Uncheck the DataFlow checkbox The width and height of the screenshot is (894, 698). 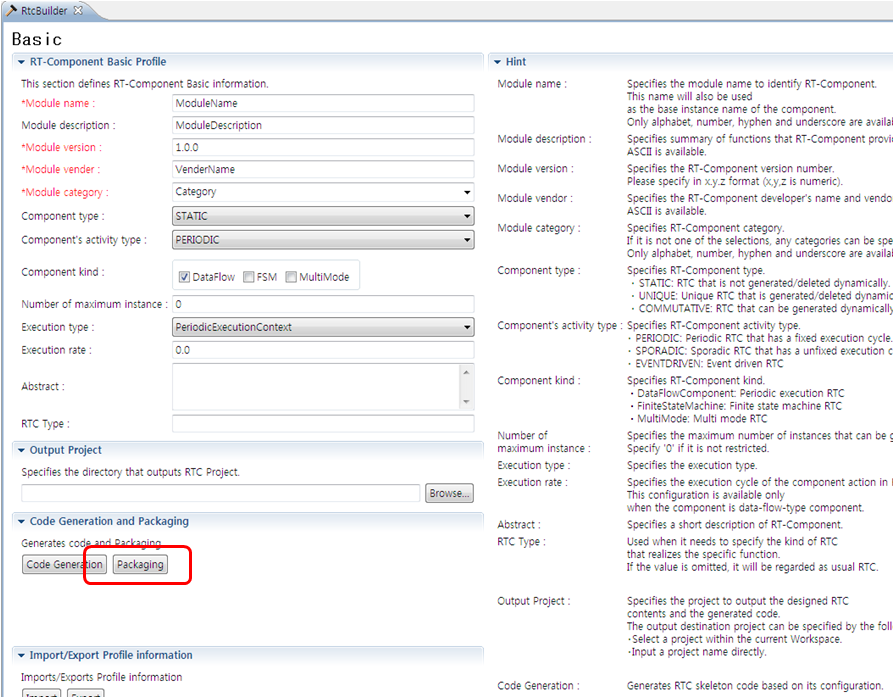[184, 277]
